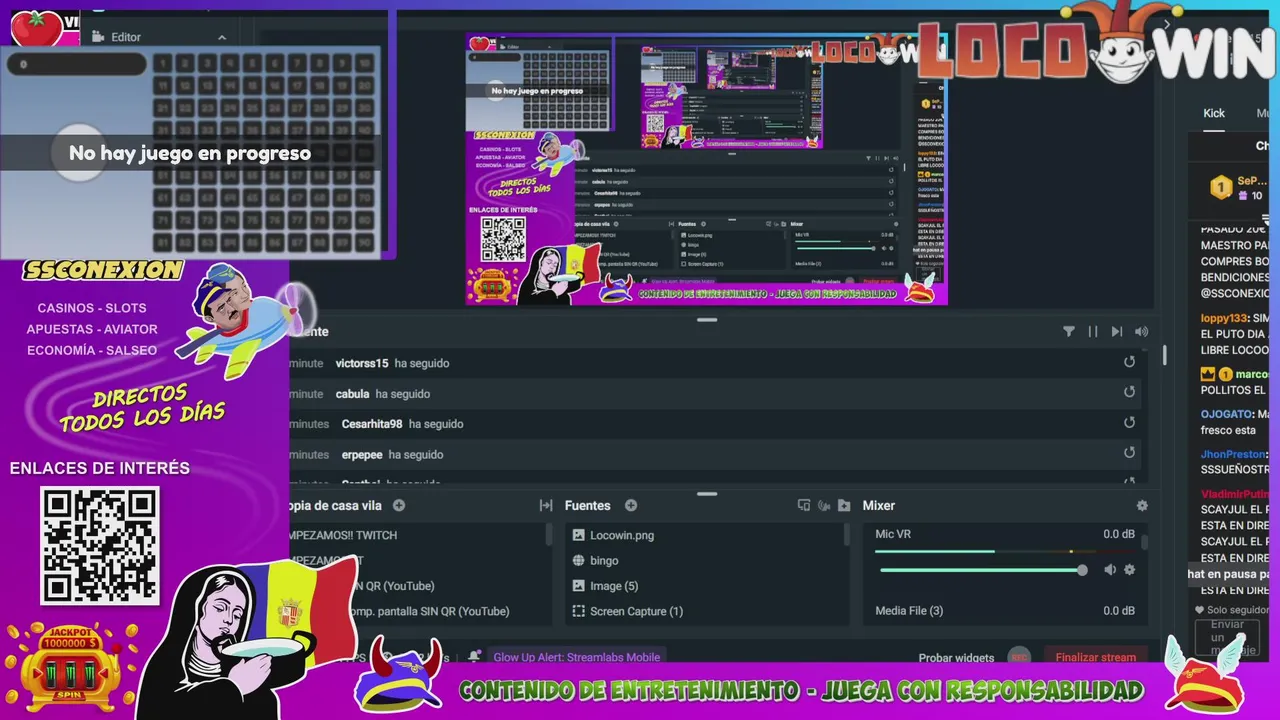This screenshot has width=1280, height=720.
Task: Click the Screen Capture (1) dashed-box icon
Action: pos(578,611)
